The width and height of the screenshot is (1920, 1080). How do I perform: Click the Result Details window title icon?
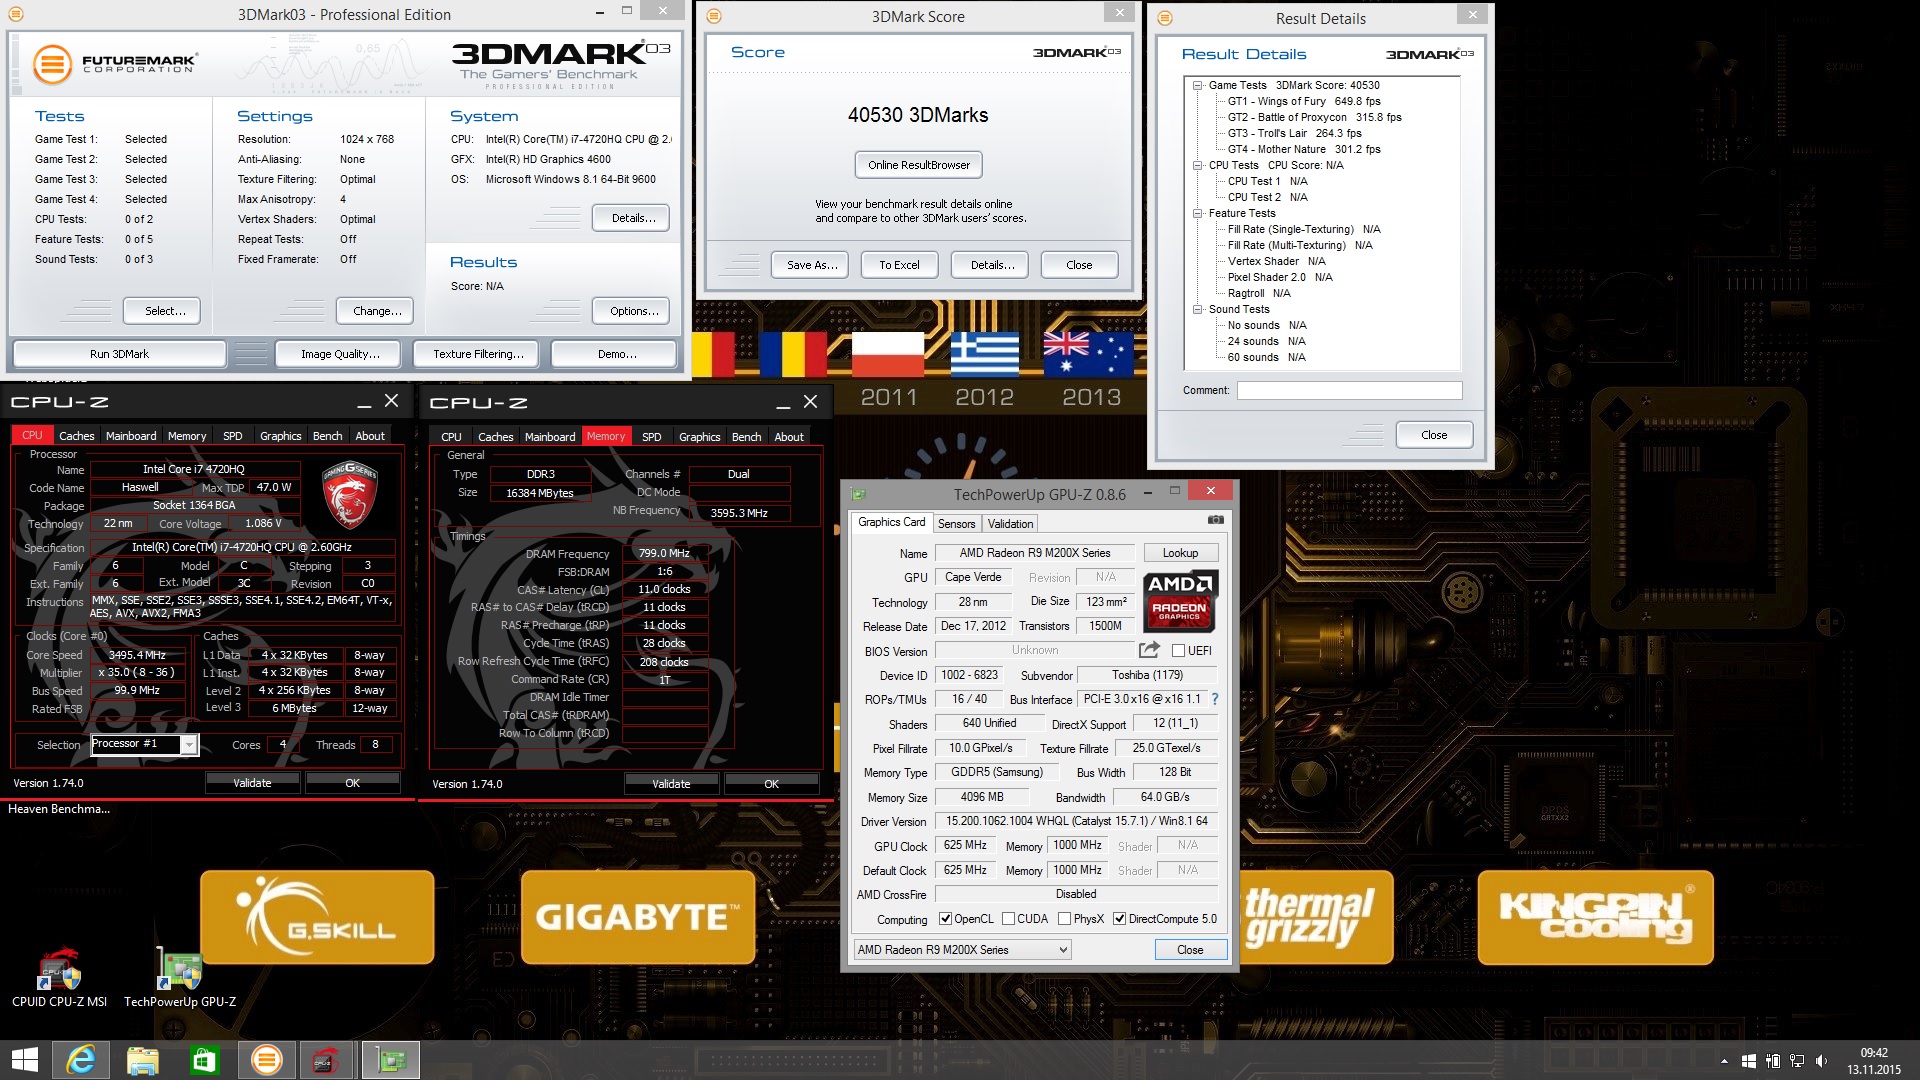click(x=1165, y=18)
